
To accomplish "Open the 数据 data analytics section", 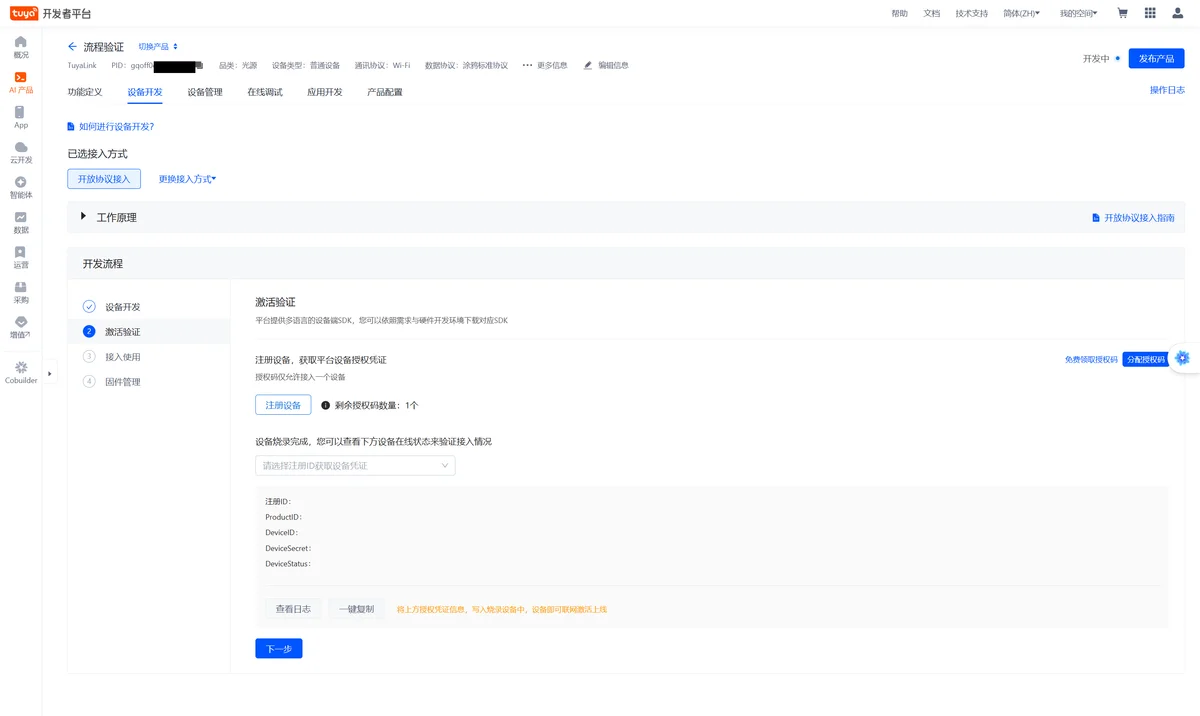I will click(x=21, y=222).
